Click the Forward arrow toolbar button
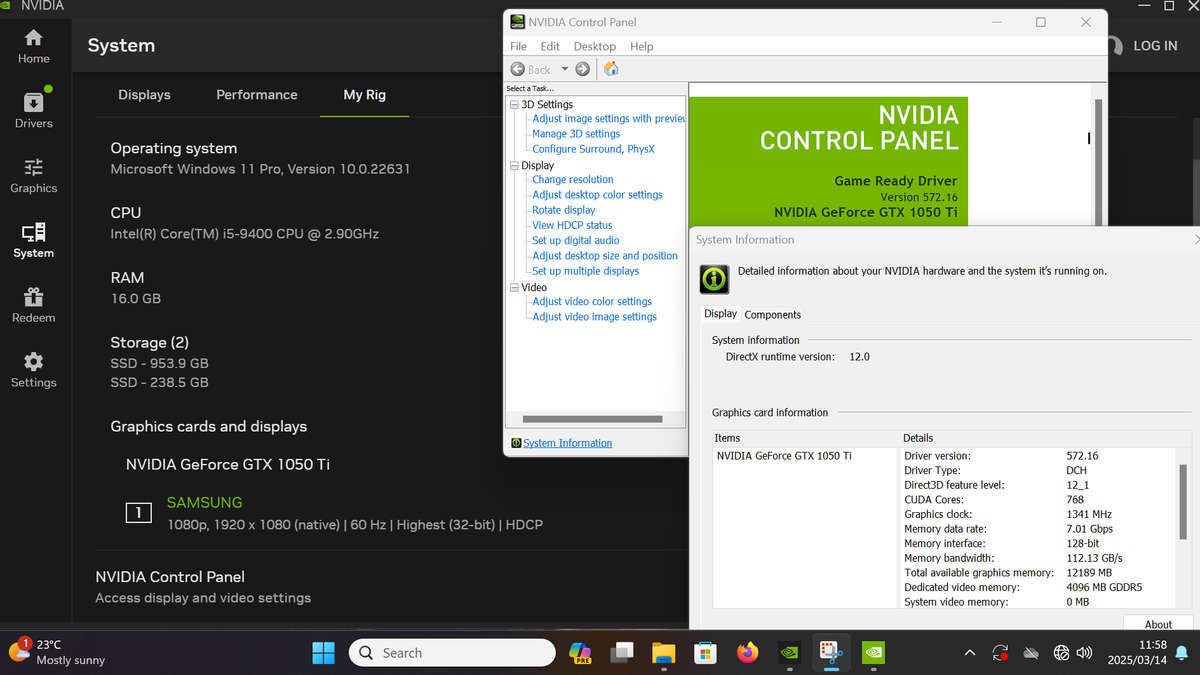The height and width of the screenshot is (675, 1200). tap(582, 69)
